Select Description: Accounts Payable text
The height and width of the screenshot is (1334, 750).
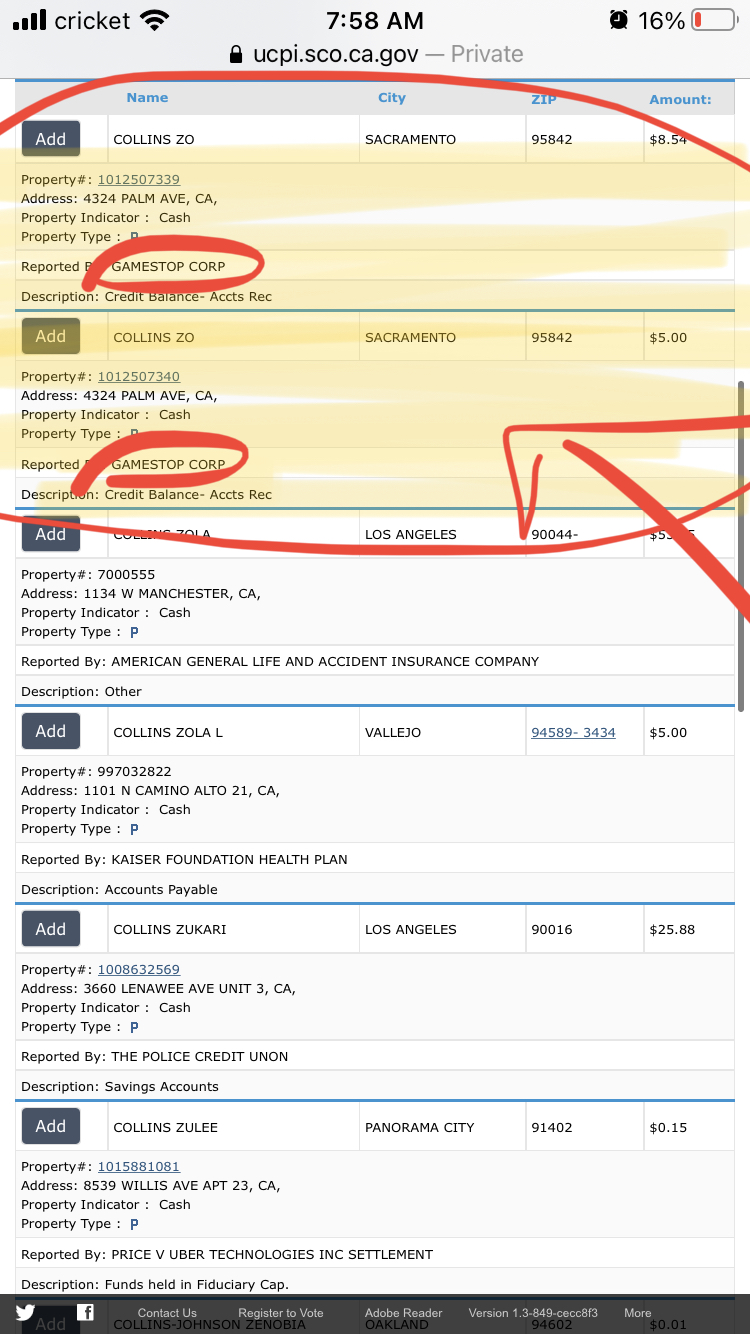120,890
